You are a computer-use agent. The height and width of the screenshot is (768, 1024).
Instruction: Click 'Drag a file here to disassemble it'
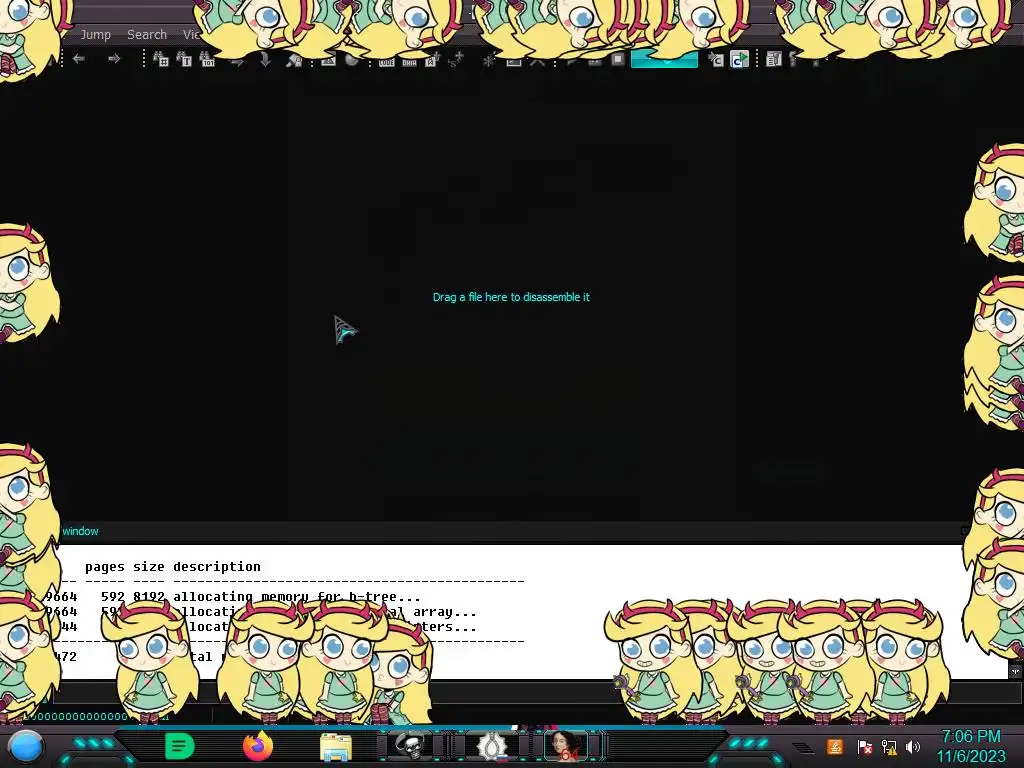coord(511,297)
